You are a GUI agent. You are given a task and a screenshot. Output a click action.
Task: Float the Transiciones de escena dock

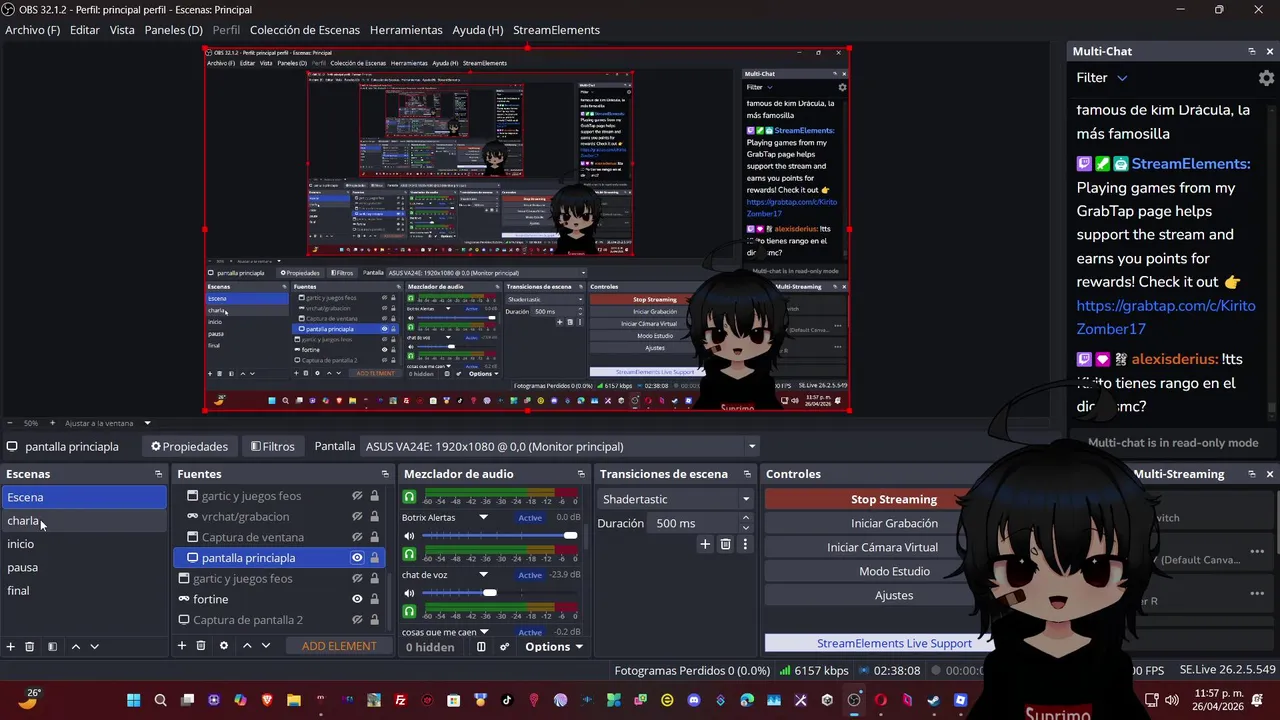[x=747, y=474]
